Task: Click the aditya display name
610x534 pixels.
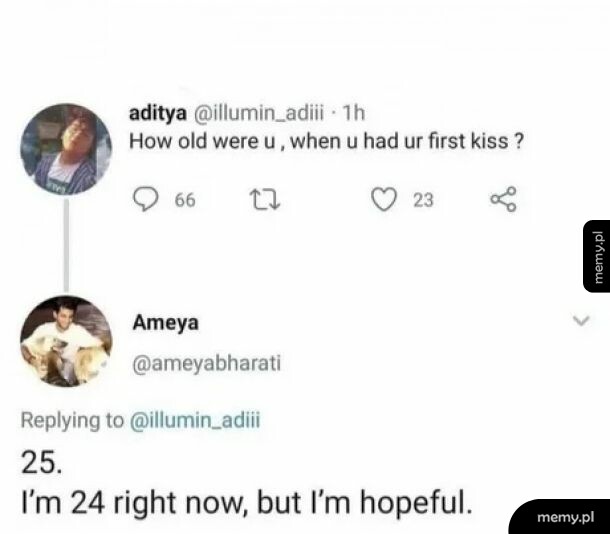Action: coord(158,114)
